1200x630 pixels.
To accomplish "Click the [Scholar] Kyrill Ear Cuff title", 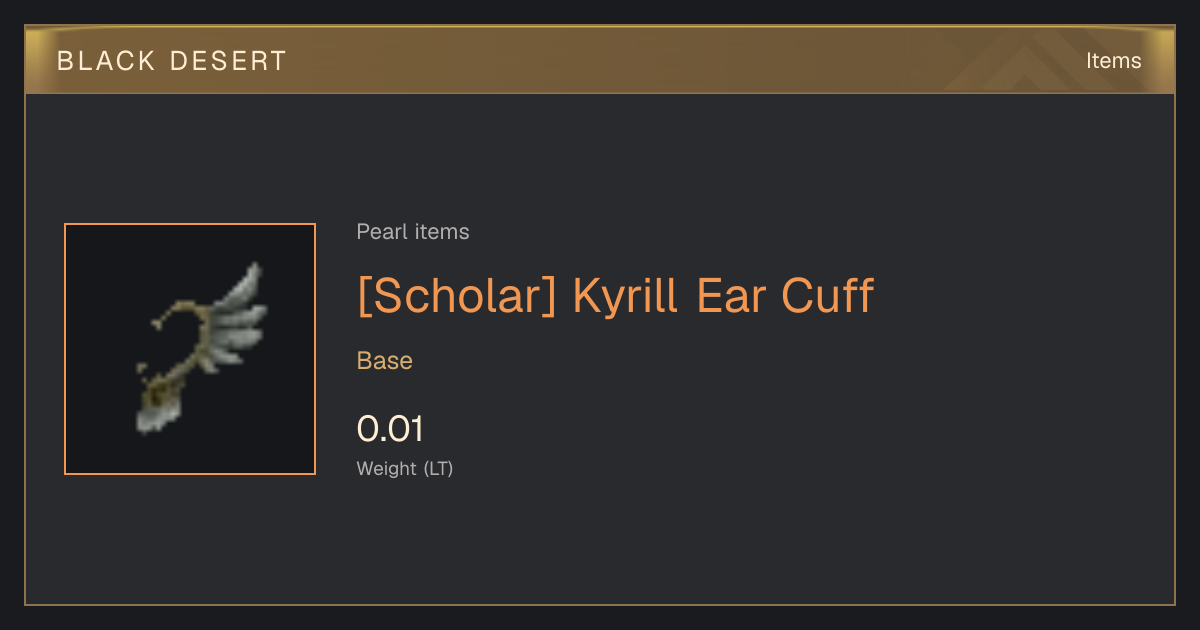I will point(615,295).
